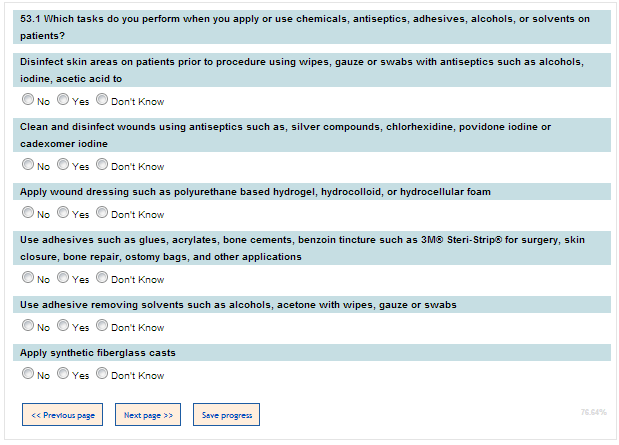Choose Don't Know for use adhesives question
The image size is (619, 445).
point(102,277)
